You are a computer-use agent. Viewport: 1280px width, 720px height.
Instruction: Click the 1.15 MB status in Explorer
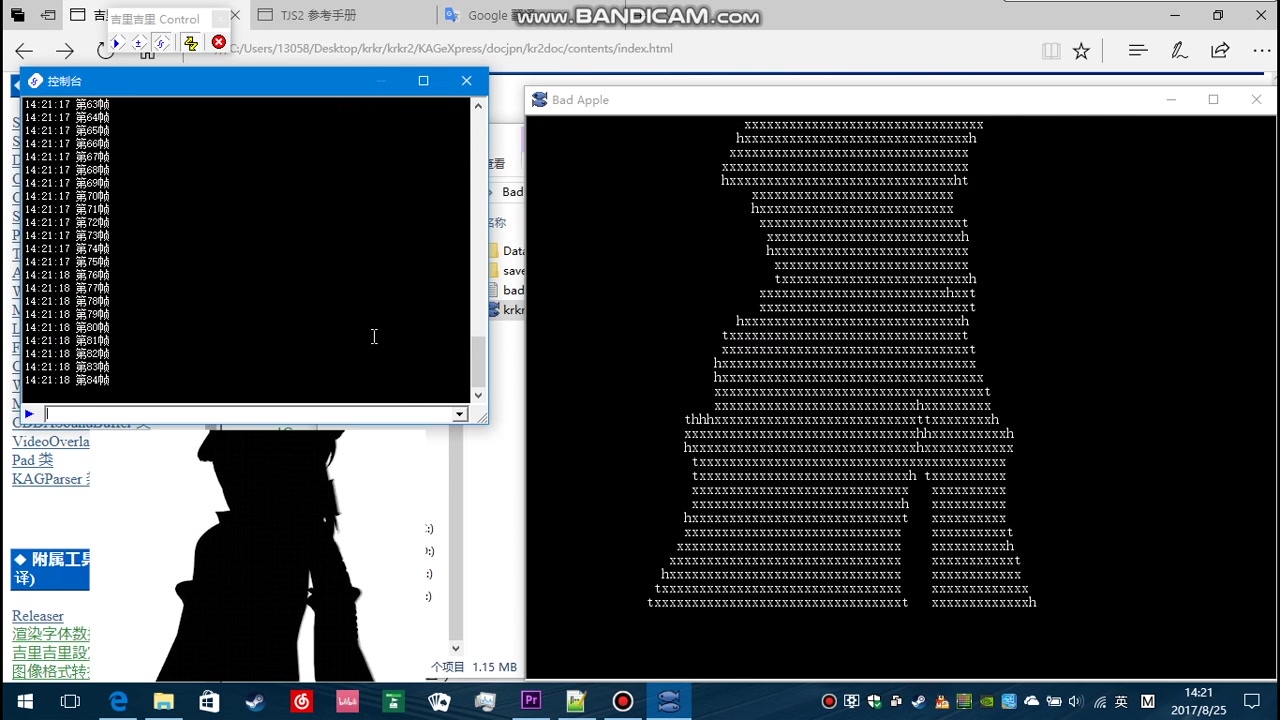tap(494, 667)
